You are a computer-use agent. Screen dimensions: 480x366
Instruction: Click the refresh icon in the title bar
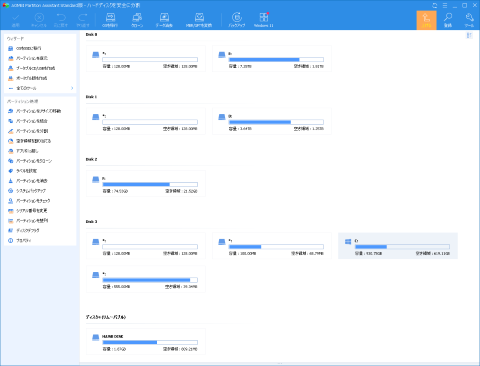[435, 5]
